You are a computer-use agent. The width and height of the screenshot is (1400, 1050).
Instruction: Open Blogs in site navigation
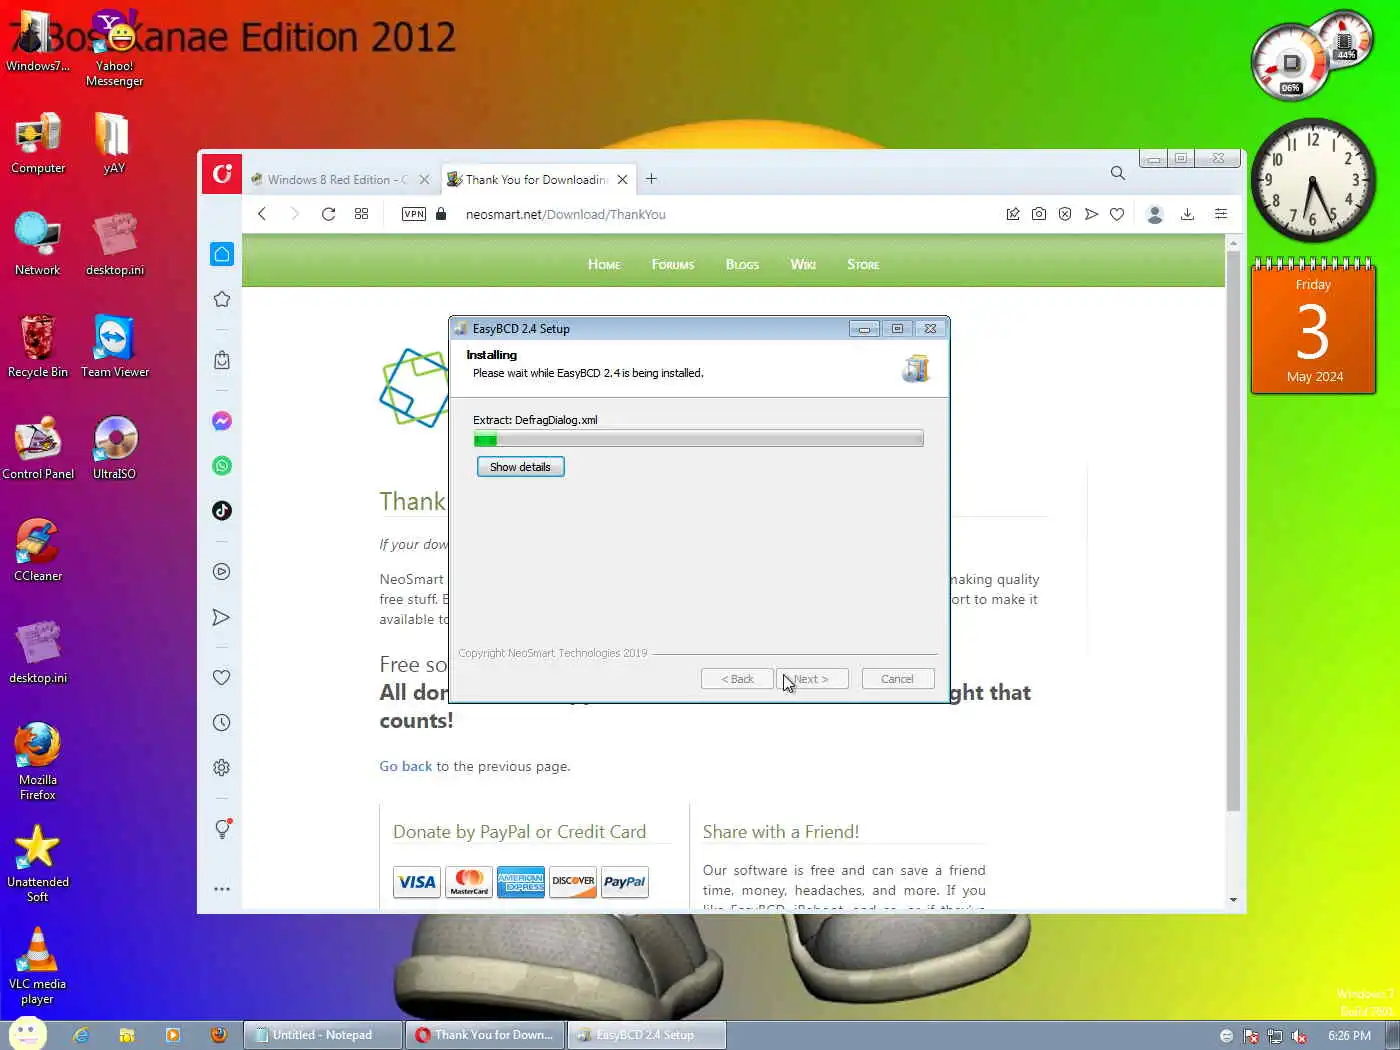(x=742, y=265)
